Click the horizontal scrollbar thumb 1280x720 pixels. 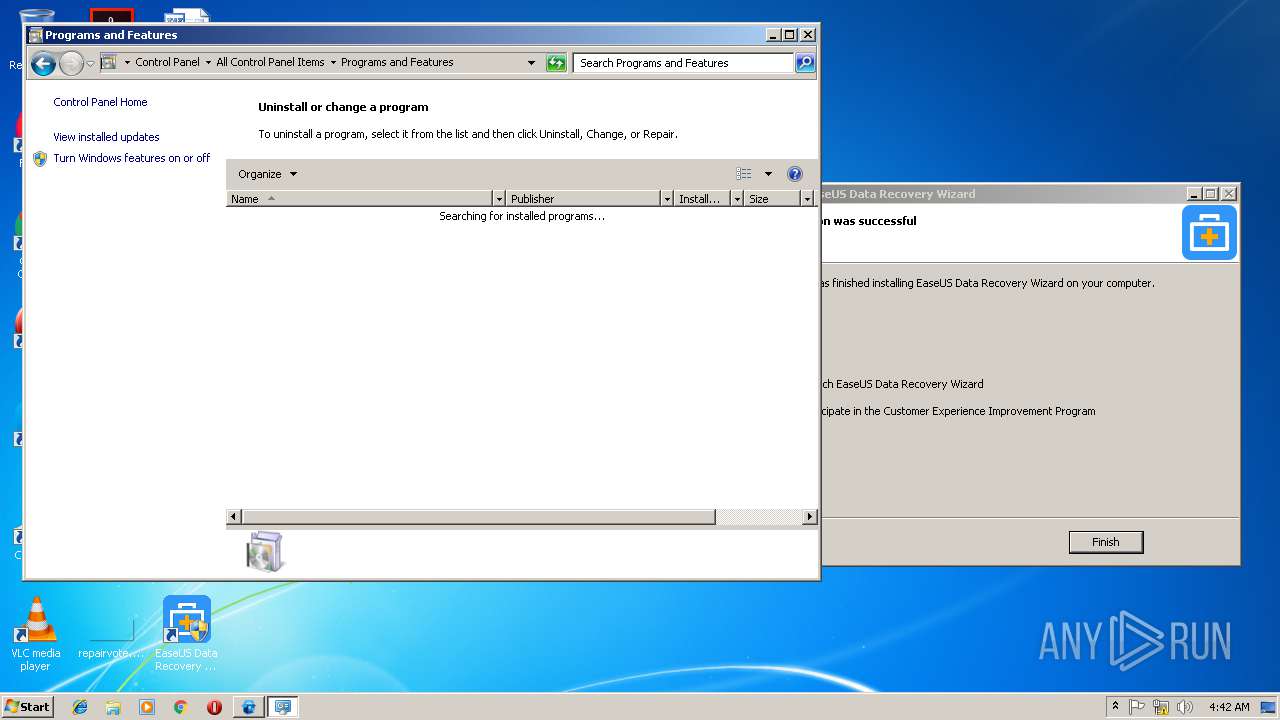[478, 517]
